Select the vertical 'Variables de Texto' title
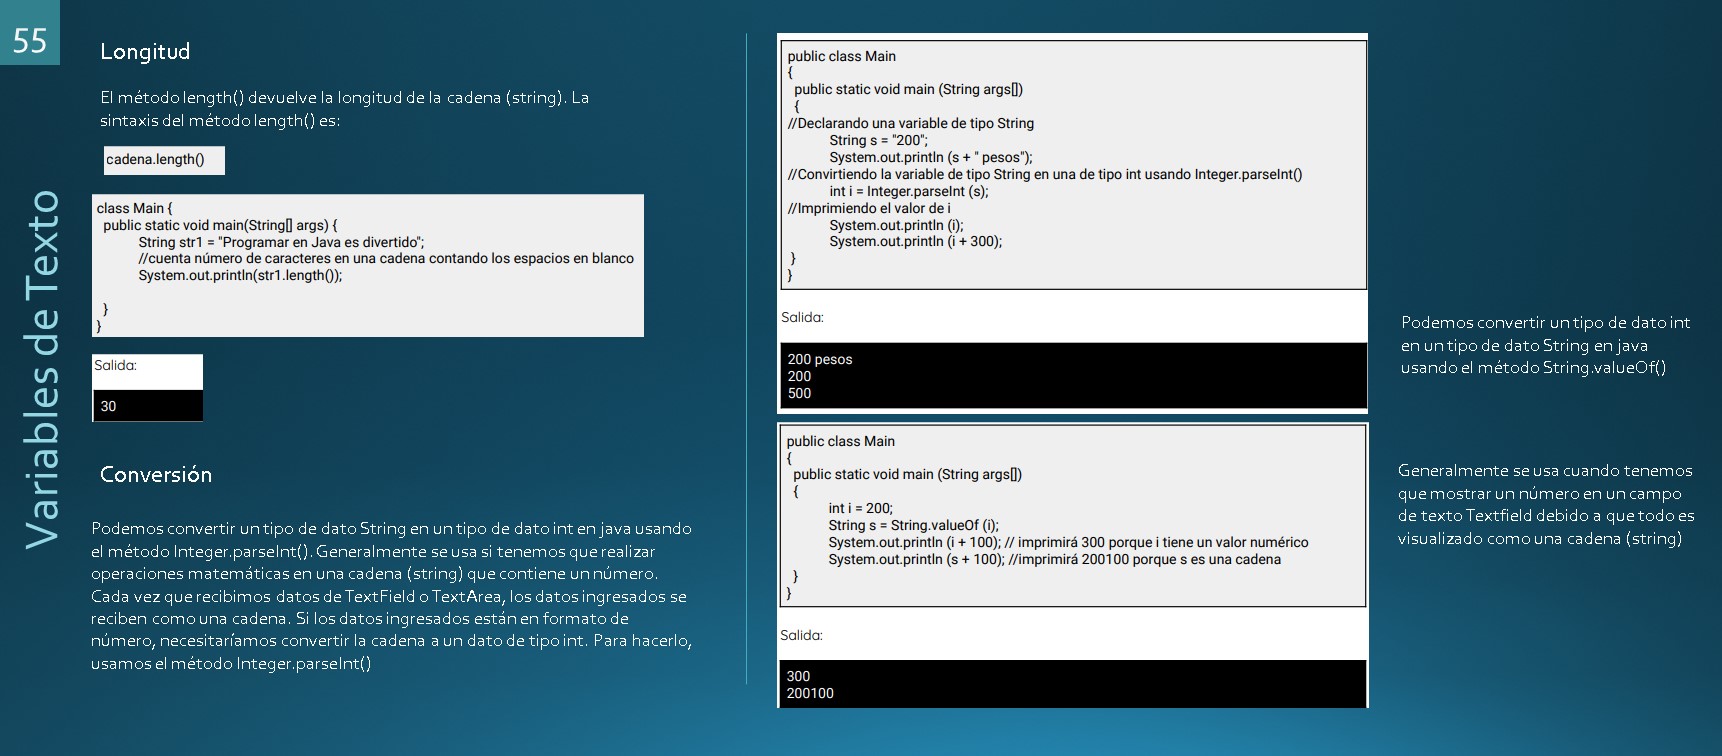The image size is (1722, 756). 42,370
